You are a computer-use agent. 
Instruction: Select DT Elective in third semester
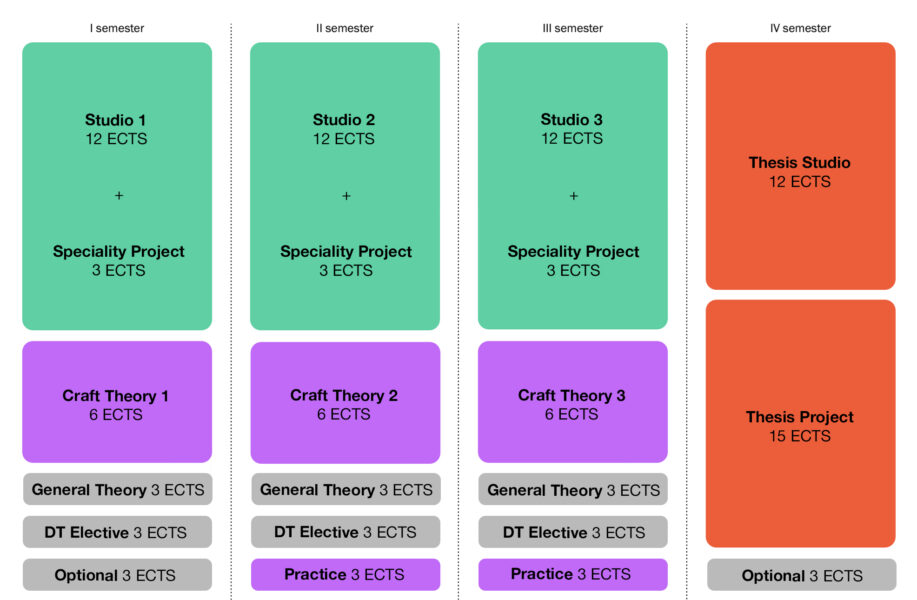(572, 532)
